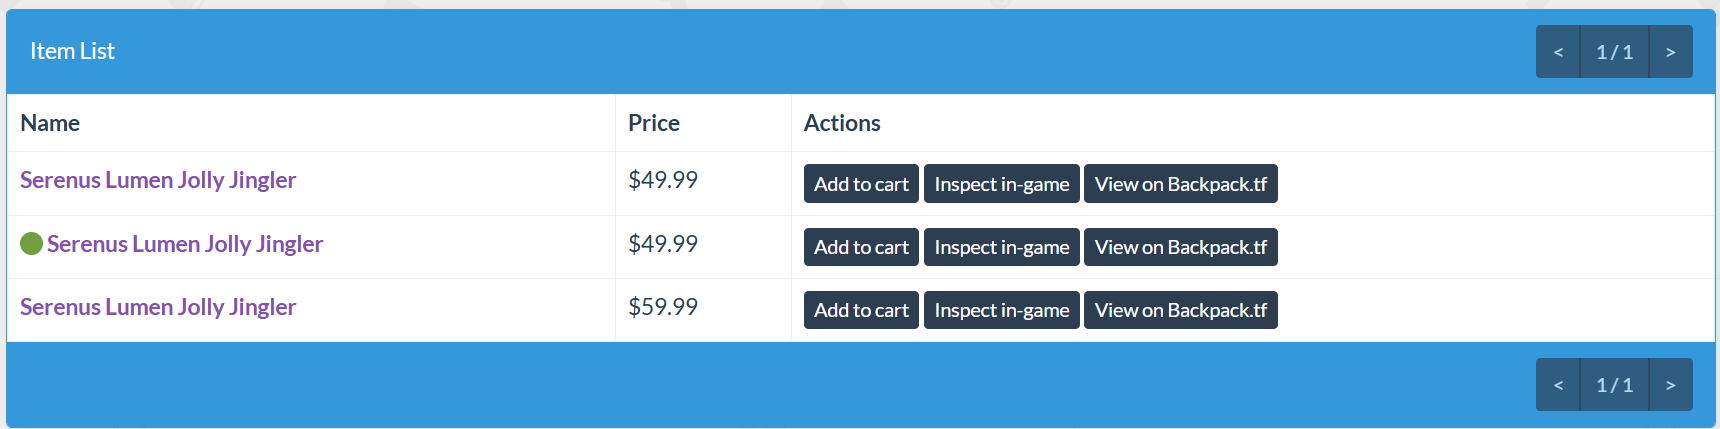Go to next page in top pagination
Viewport: 1720px width, 429px height.
[x=1671, y=52]
